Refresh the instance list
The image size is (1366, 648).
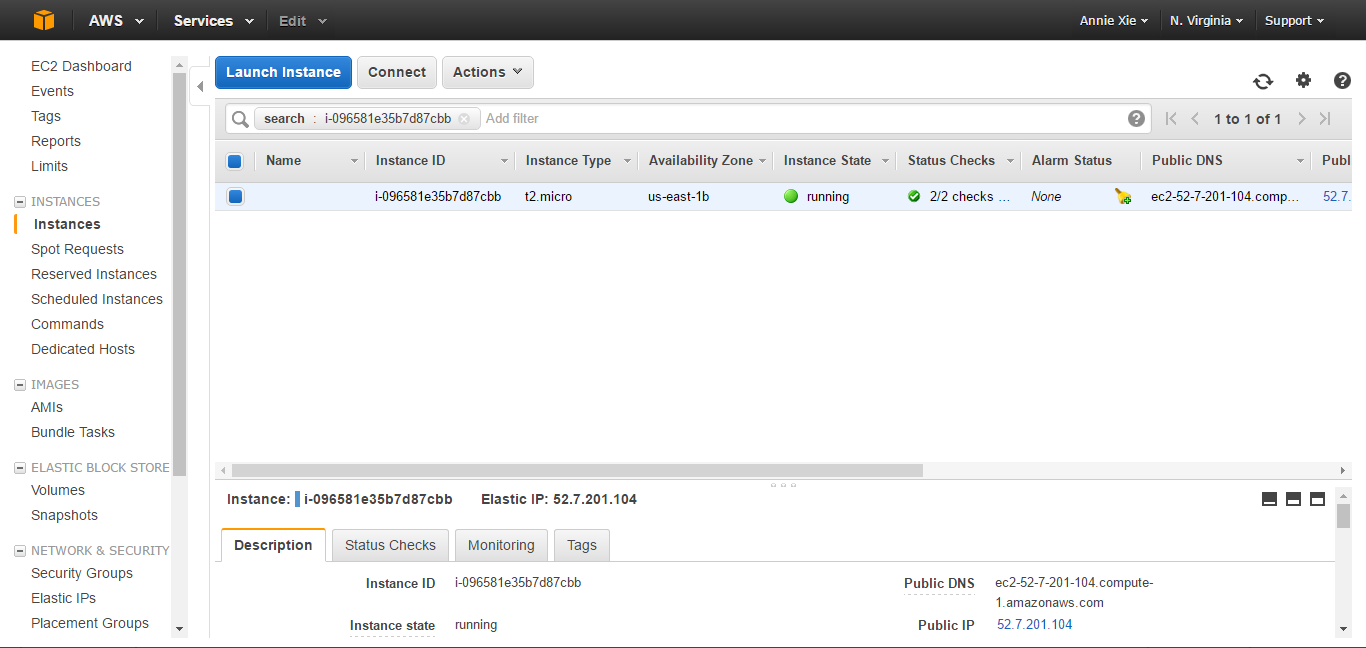click(x=1263, y=81)
